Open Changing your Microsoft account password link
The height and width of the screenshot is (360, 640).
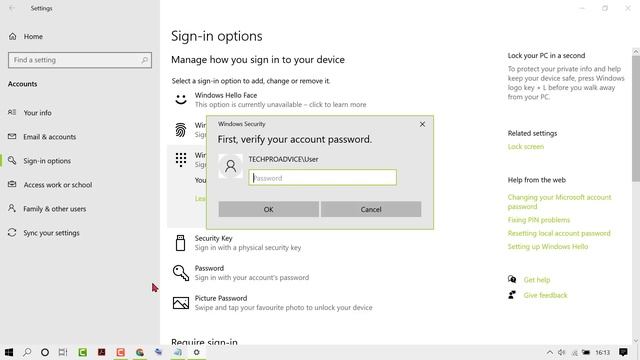click(x=559, y=202)
